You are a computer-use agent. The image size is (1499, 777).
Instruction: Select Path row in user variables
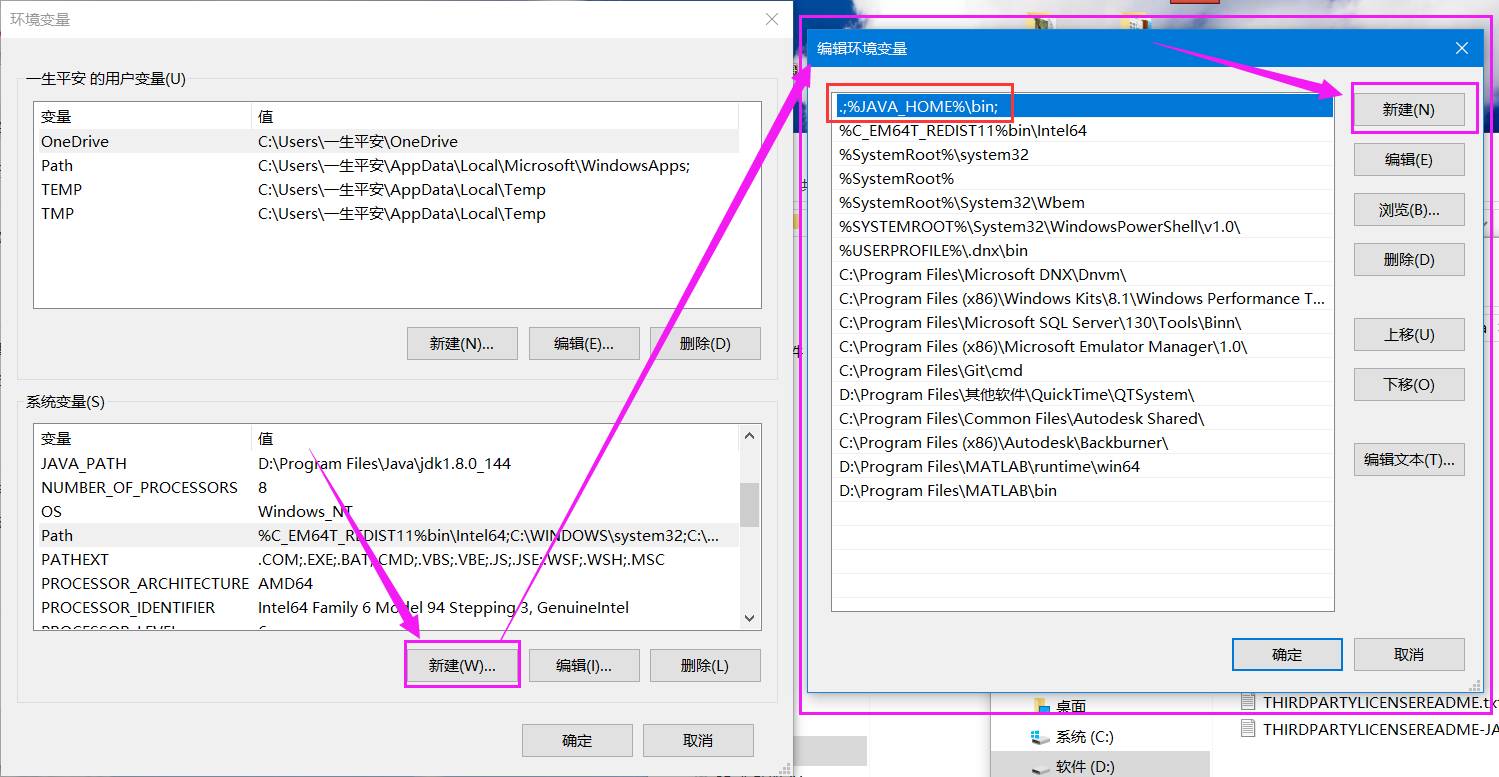pos(387,166)
